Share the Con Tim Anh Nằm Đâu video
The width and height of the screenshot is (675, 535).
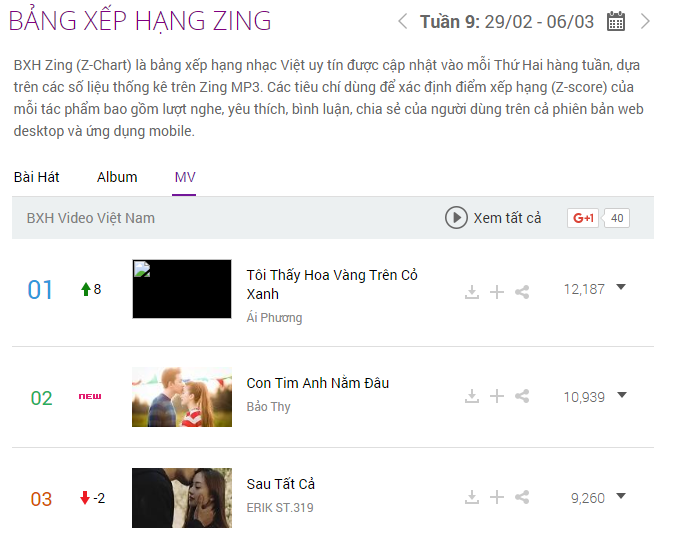coord(522,396)
